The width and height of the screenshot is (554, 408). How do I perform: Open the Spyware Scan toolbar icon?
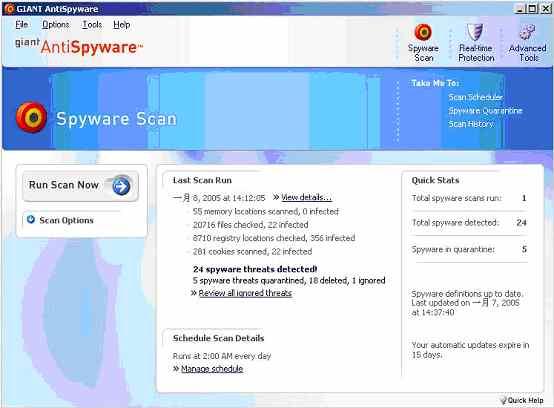click(x=423, y=32)
